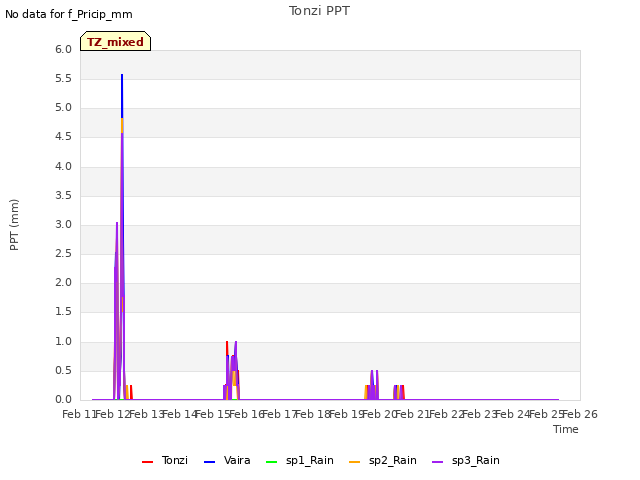Click the Time x-axis label
640x480 pixels.
[566, 429]
